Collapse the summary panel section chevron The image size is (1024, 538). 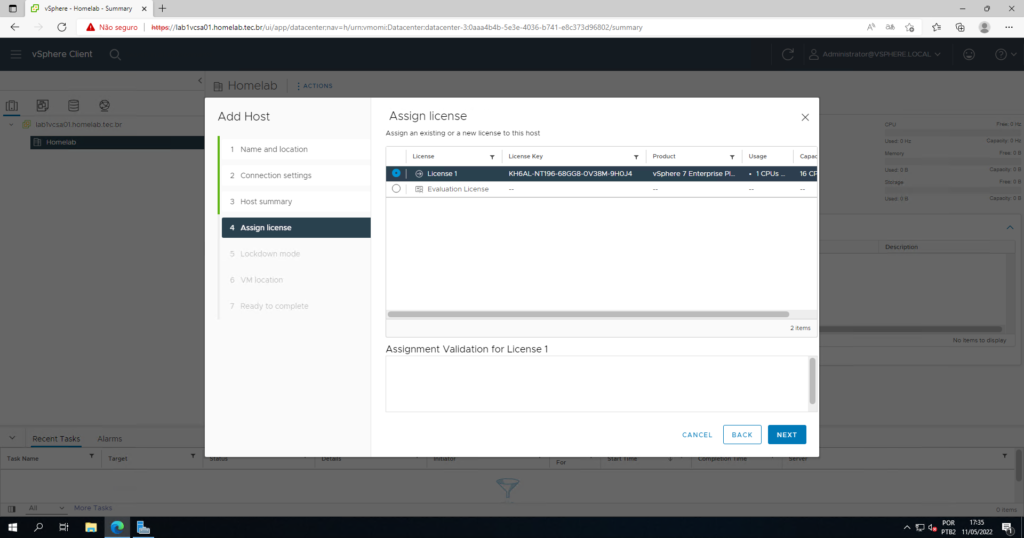[x=1010, y=227]
